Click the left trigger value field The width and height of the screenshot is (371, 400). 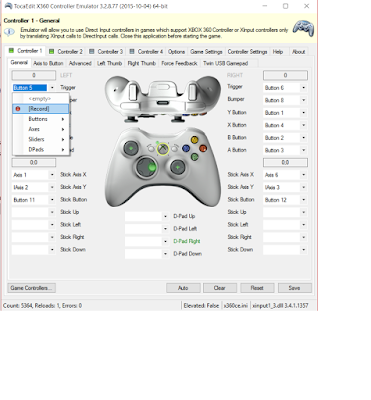coord(34,75)
